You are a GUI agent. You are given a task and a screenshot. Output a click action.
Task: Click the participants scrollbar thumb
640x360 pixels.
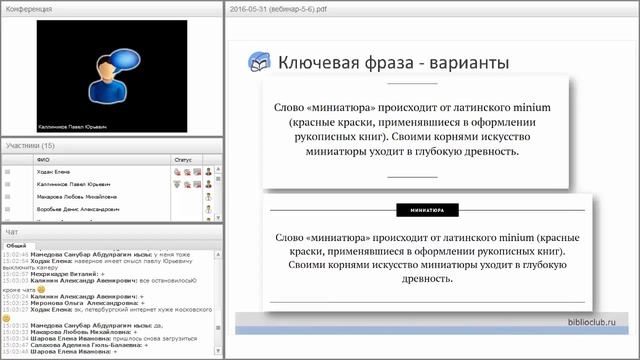tap(218, 179)
